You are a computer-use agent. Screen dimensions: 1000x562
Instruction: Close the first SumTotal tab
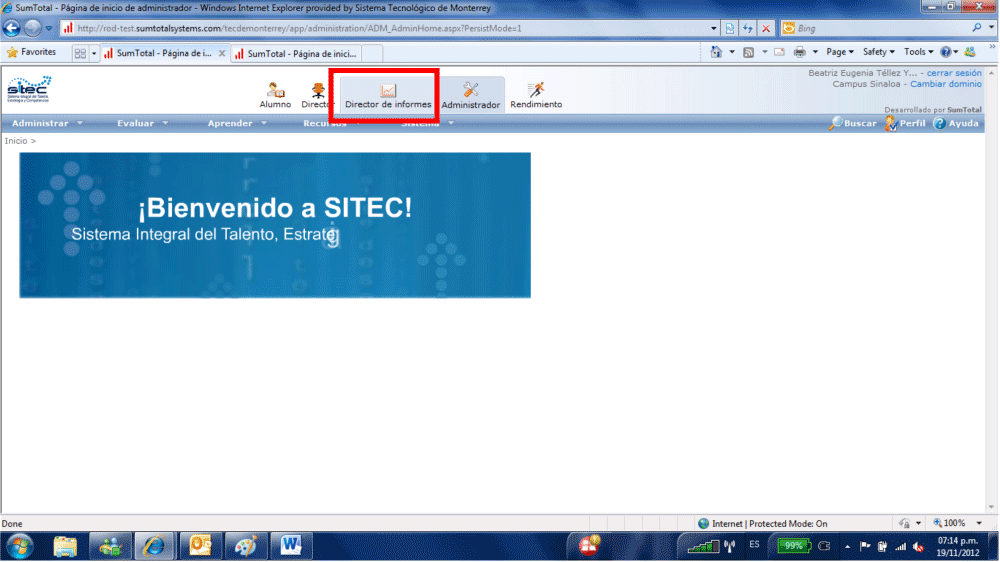point(222,54)
